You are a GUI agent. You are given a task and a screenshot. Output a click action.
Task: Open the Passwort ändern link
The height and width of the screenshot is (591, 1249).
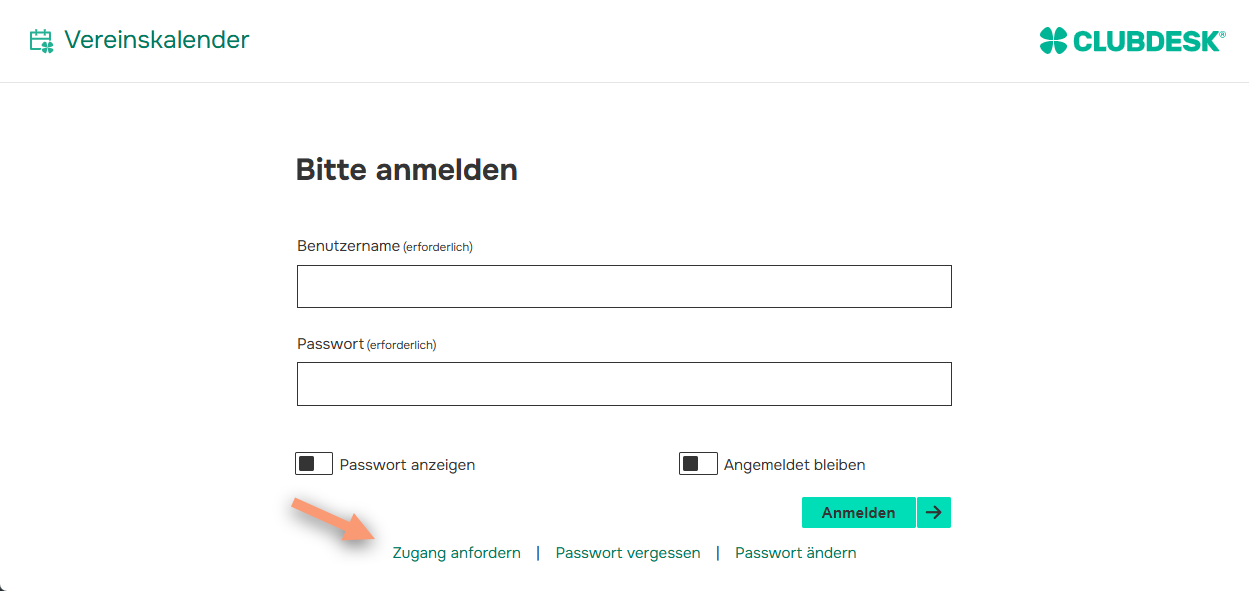795,552
